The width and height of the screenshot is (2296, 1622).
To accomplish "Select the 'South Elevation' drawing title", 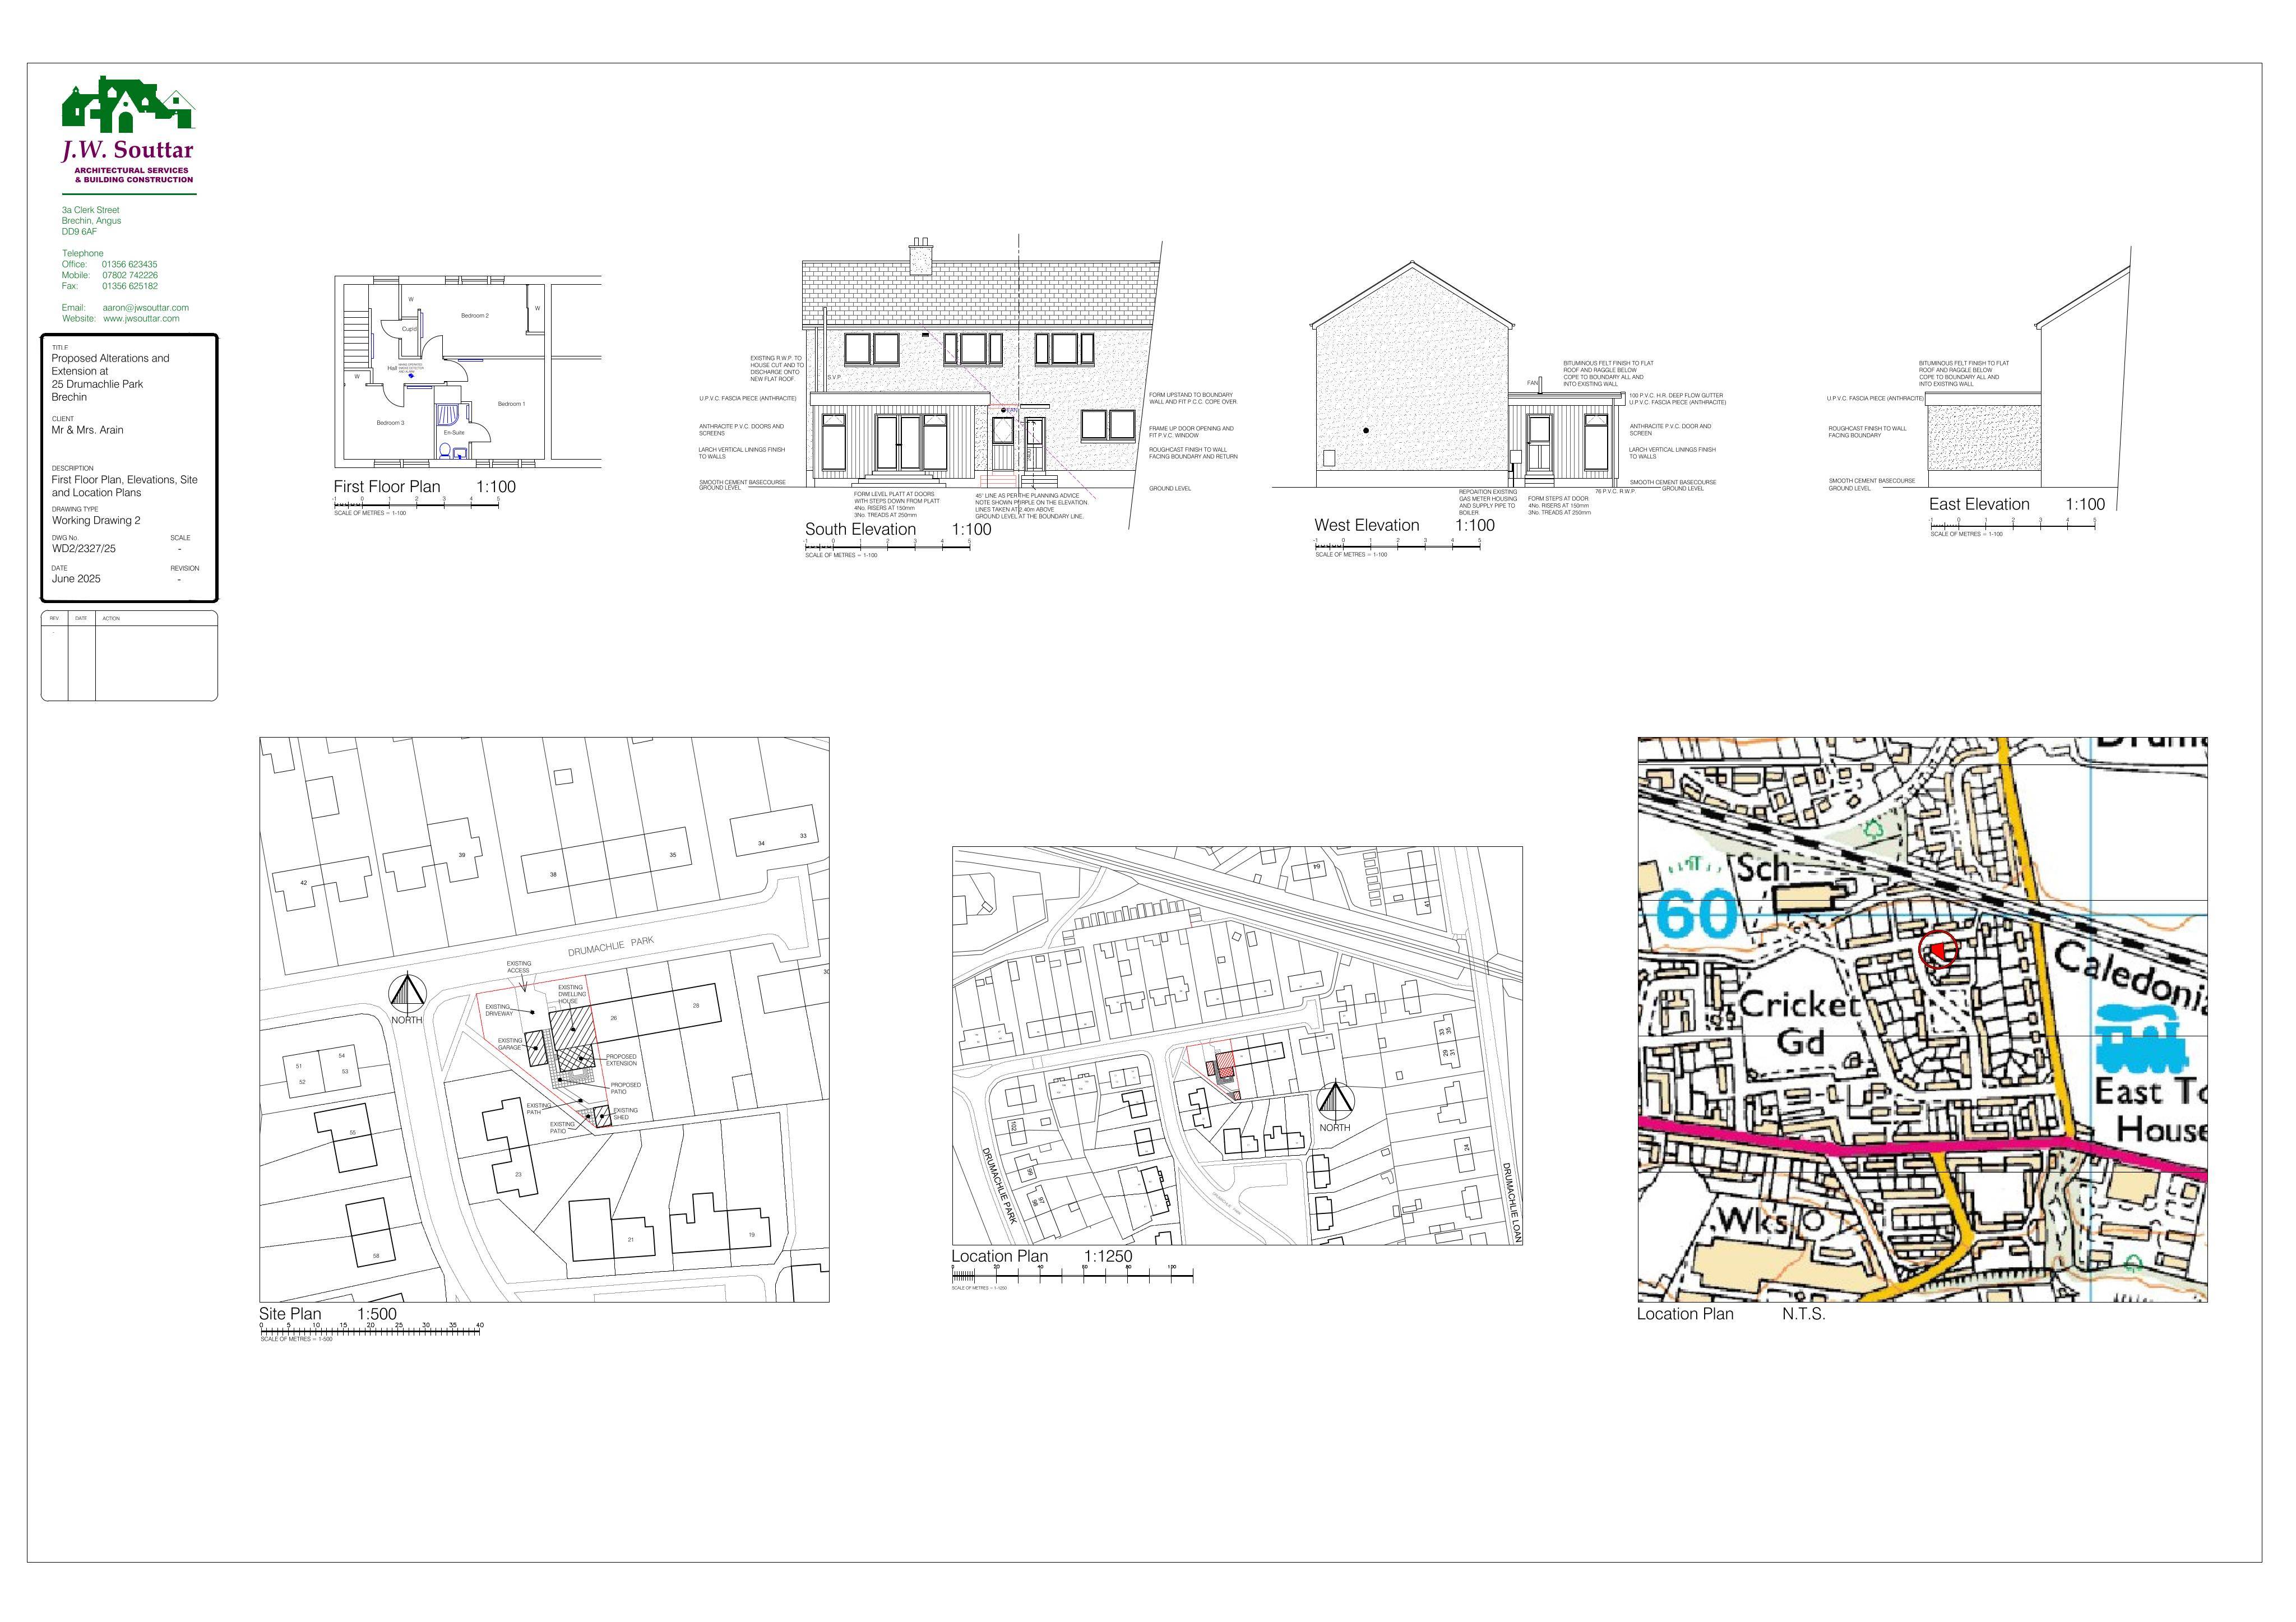I will coord(860,530).
